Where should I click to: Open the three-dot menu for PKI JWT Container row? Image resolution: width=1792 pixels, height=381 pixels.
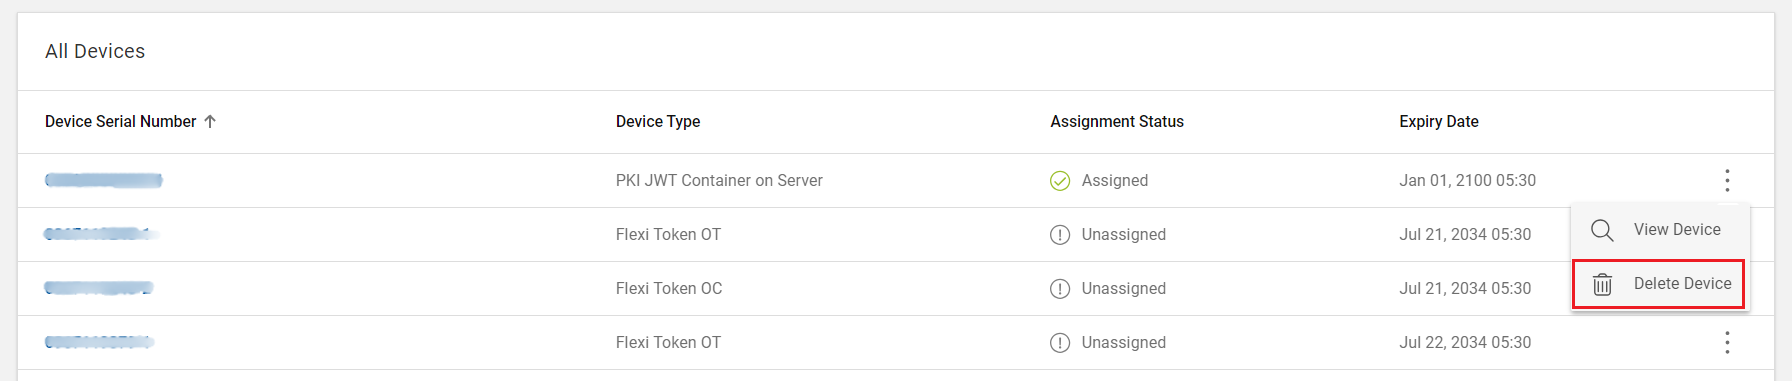coord(1727,180)
